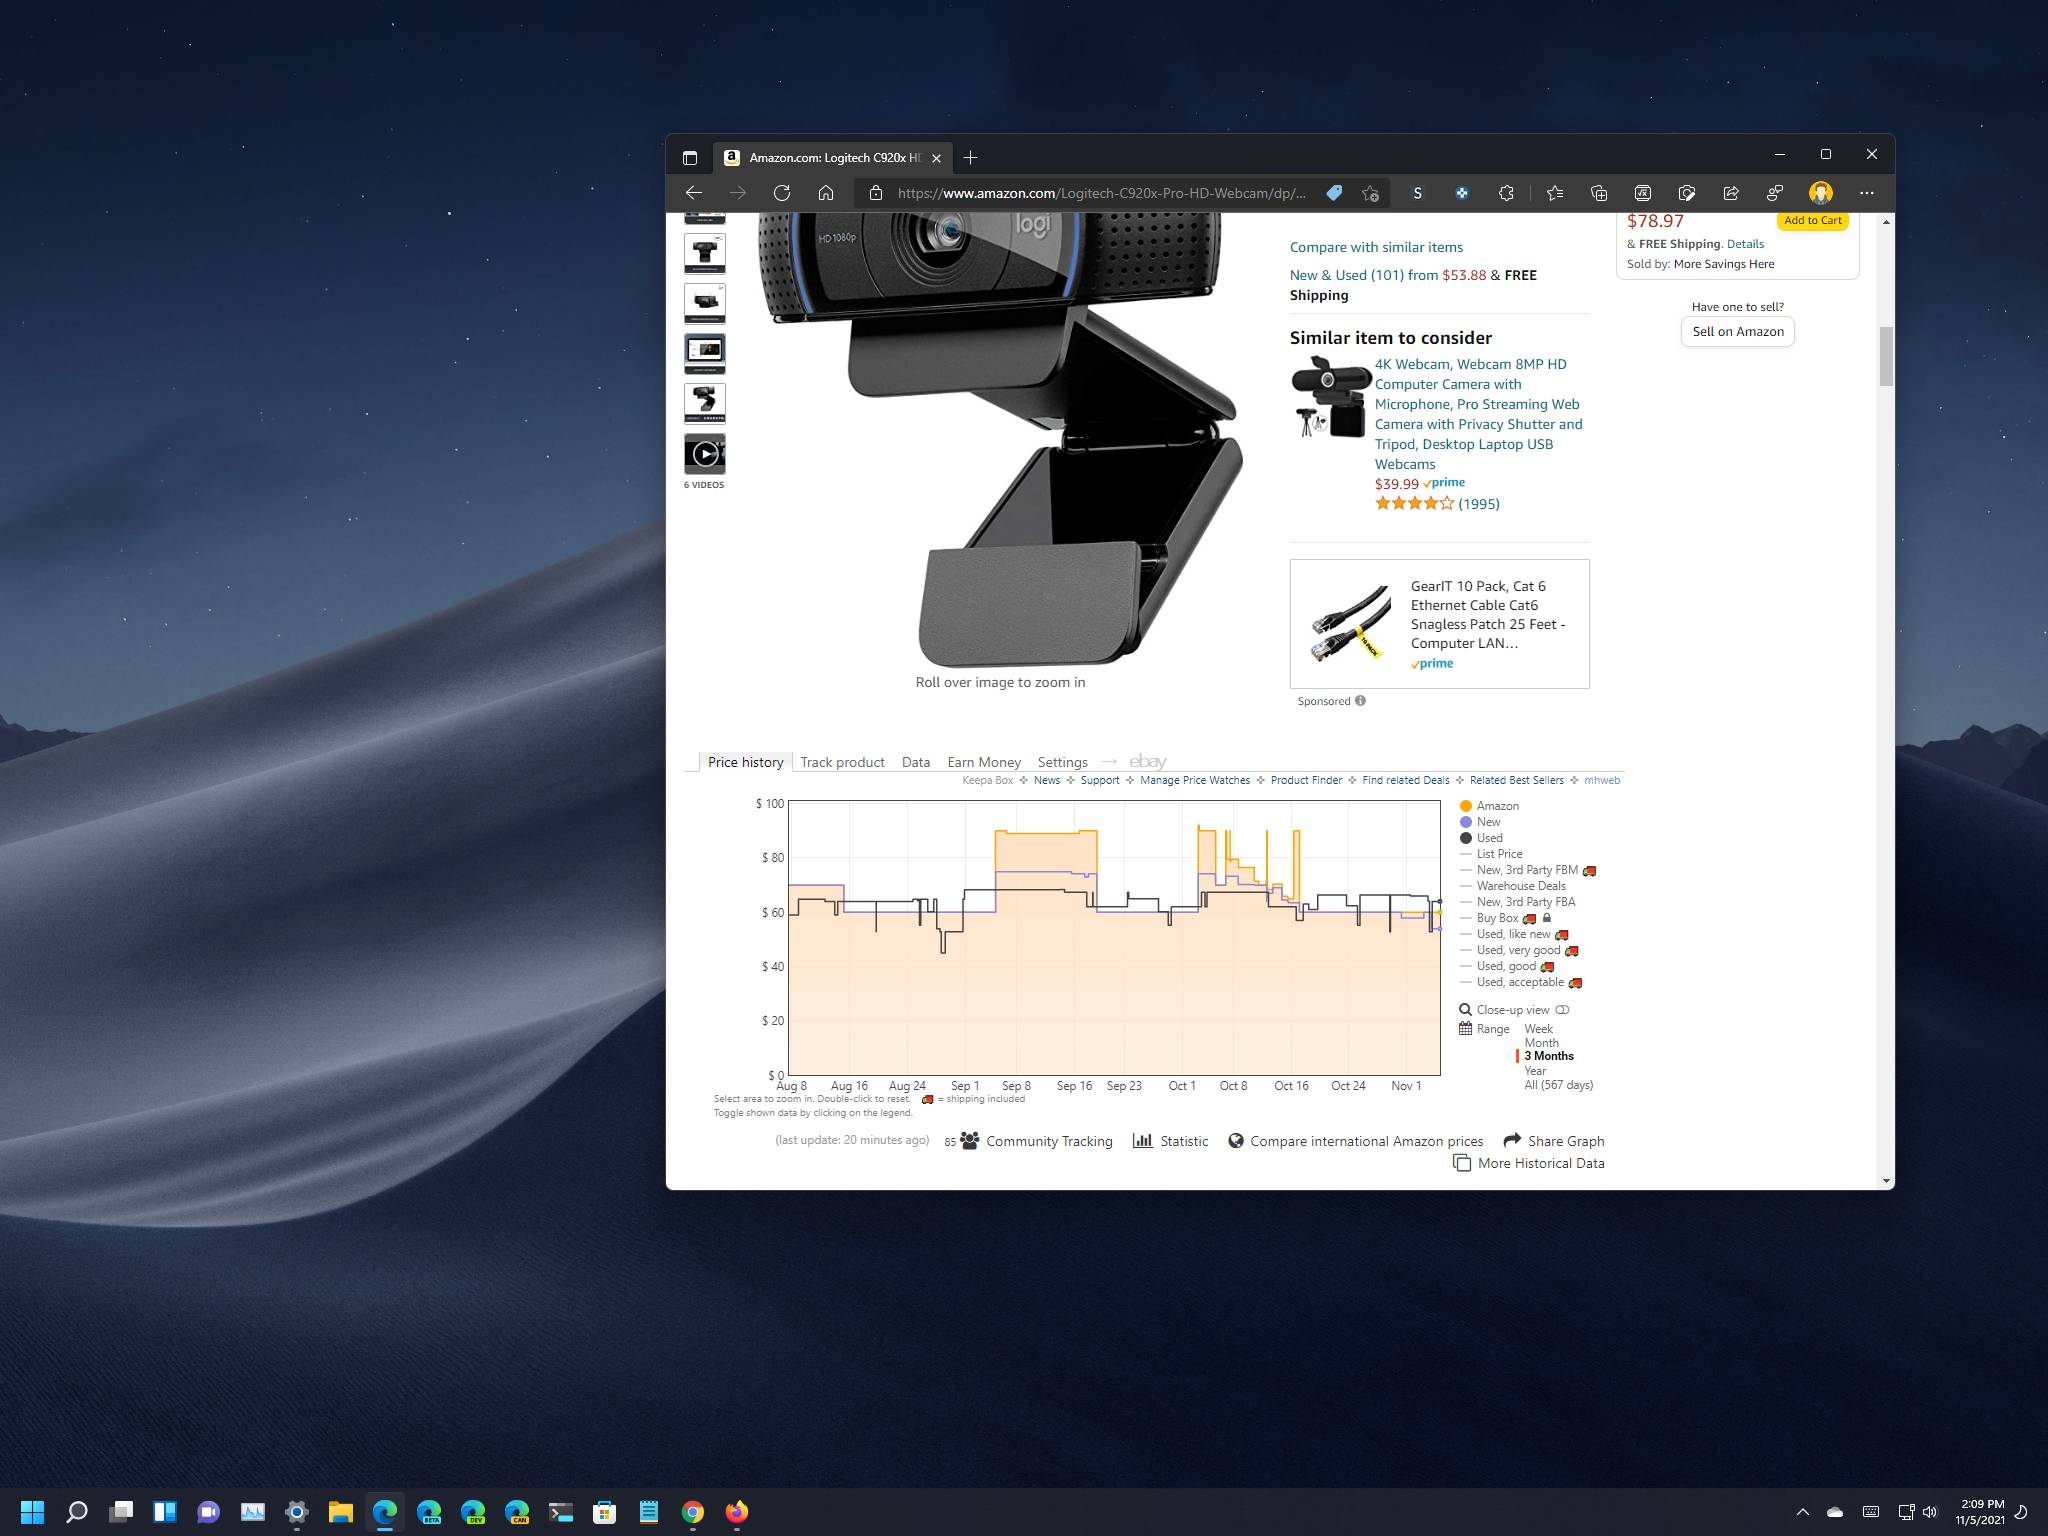Open the shopping price tag icon
Image resolution: width=2048 pixels, height=1536 pixels.
pyautogui.click(x=1334, y=193)
